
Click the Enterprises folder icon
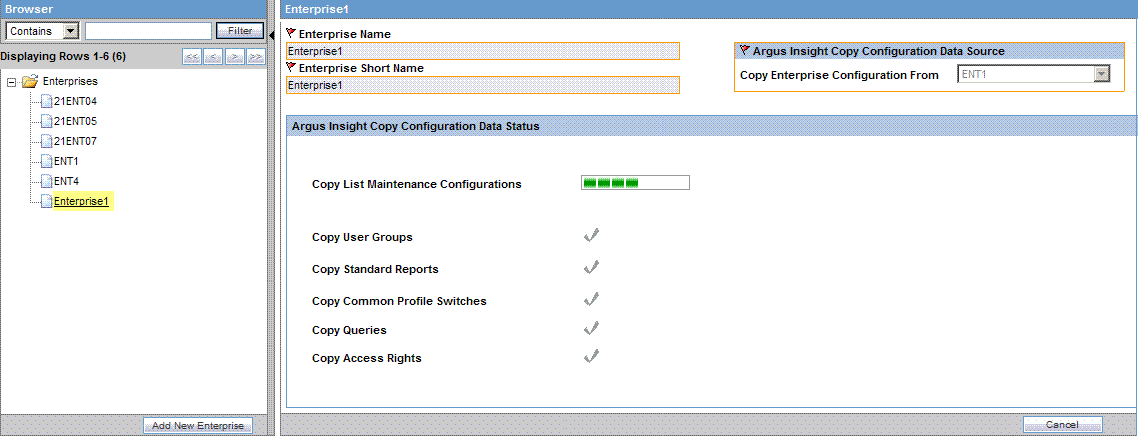[x=30, y=81]
